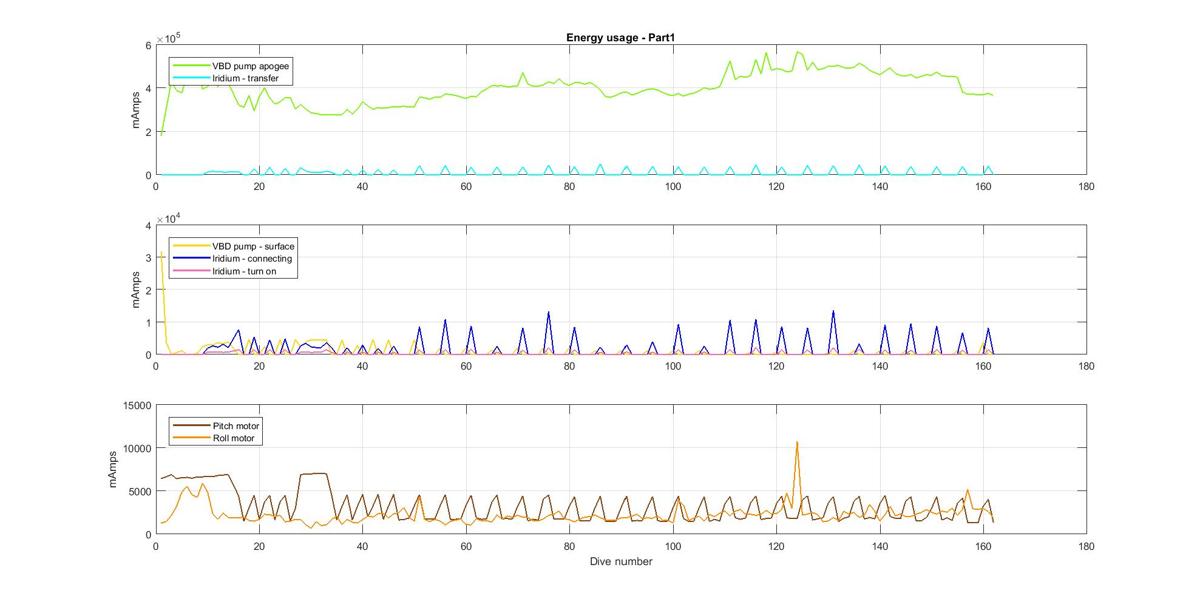This screenshot has width=1200, height=601.
Task: Click the brown line sample beside 'Pitch motor'
Action: click(x=190, y=425)
